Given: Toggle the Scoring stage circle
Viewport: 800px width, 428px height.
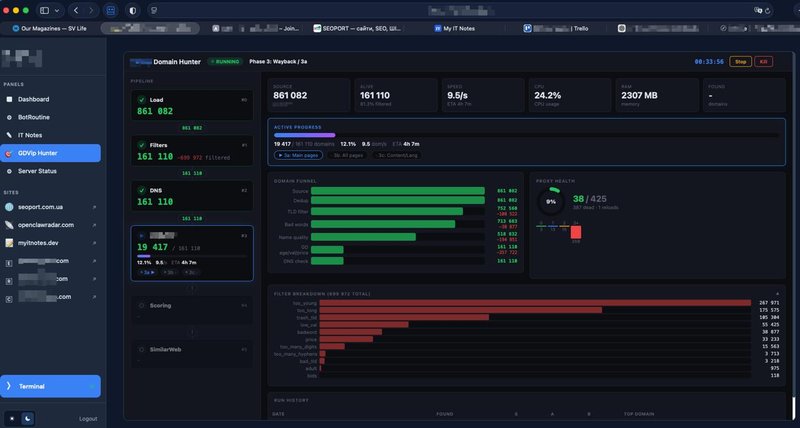Looking at the screenshot, I should tap(141, 306).
